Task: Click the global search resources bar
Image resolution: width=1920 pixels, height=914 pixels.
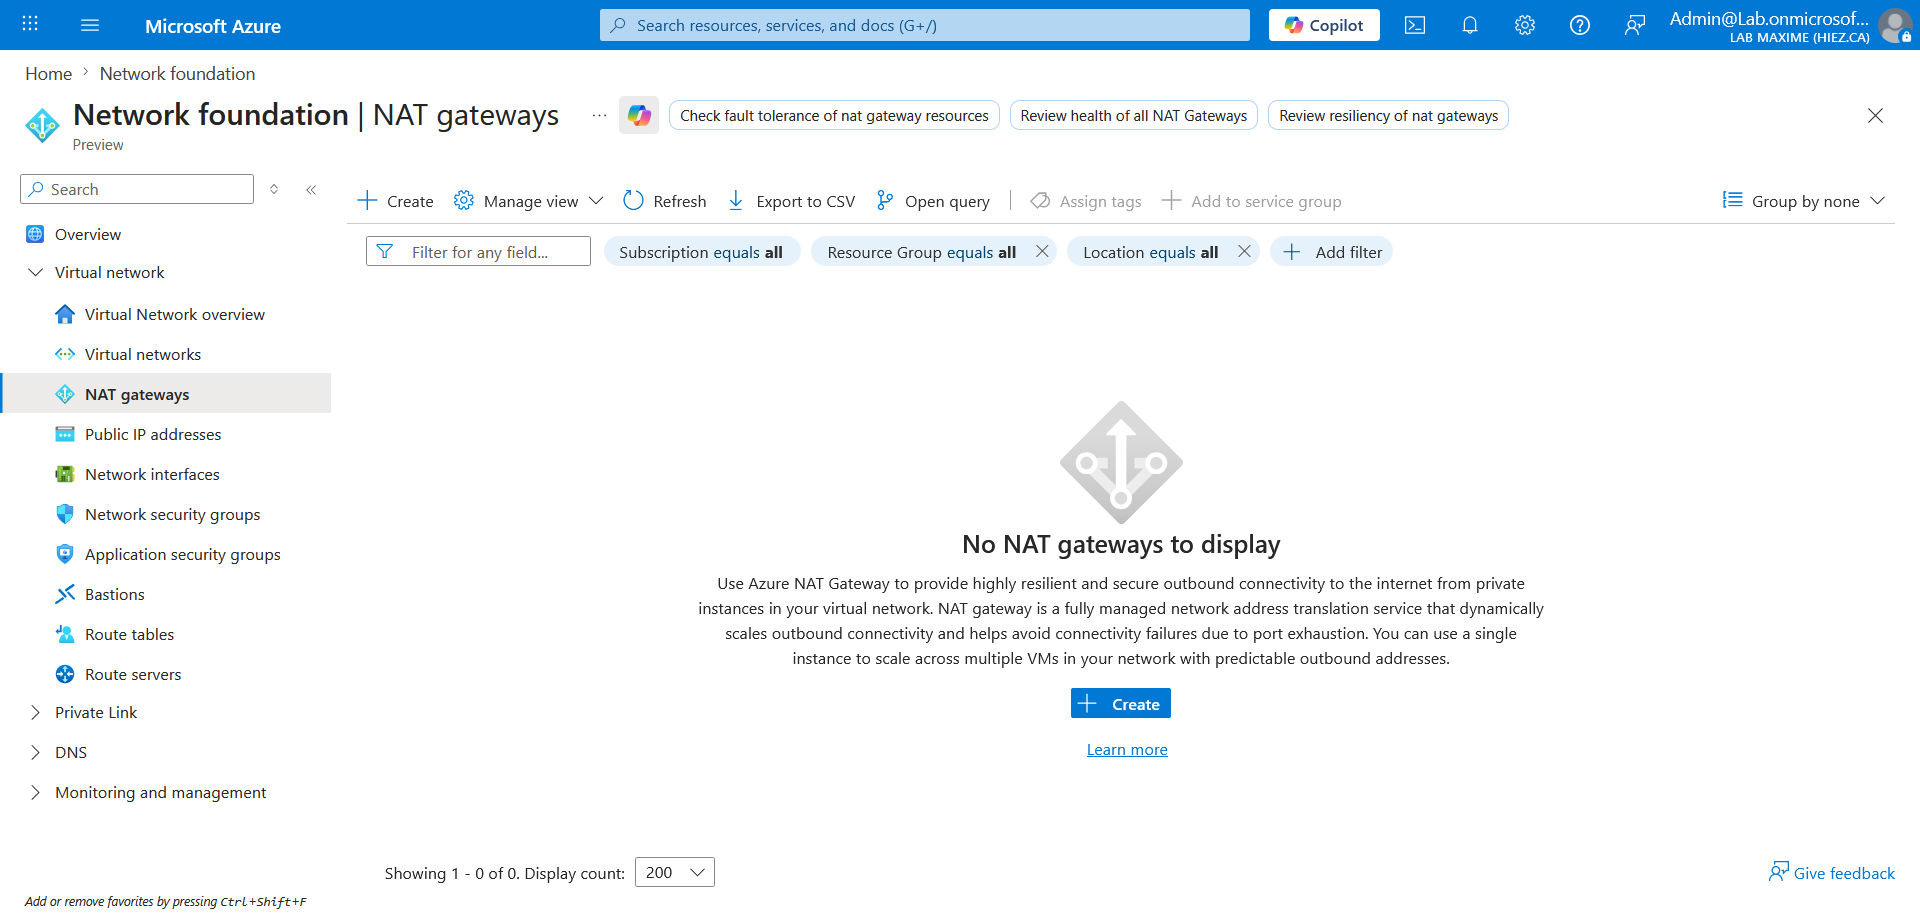Action: click(x=925, y=25)
